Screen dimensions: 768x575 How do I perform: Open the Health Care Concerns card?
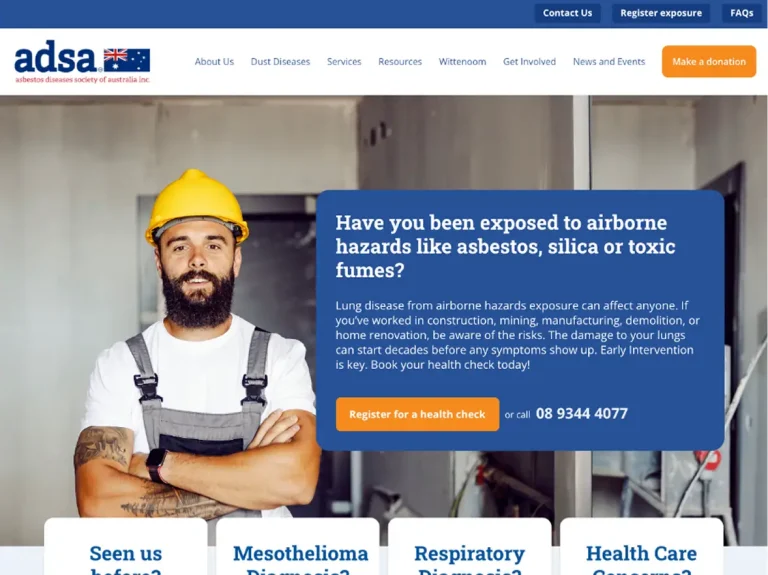coord(642,547)
